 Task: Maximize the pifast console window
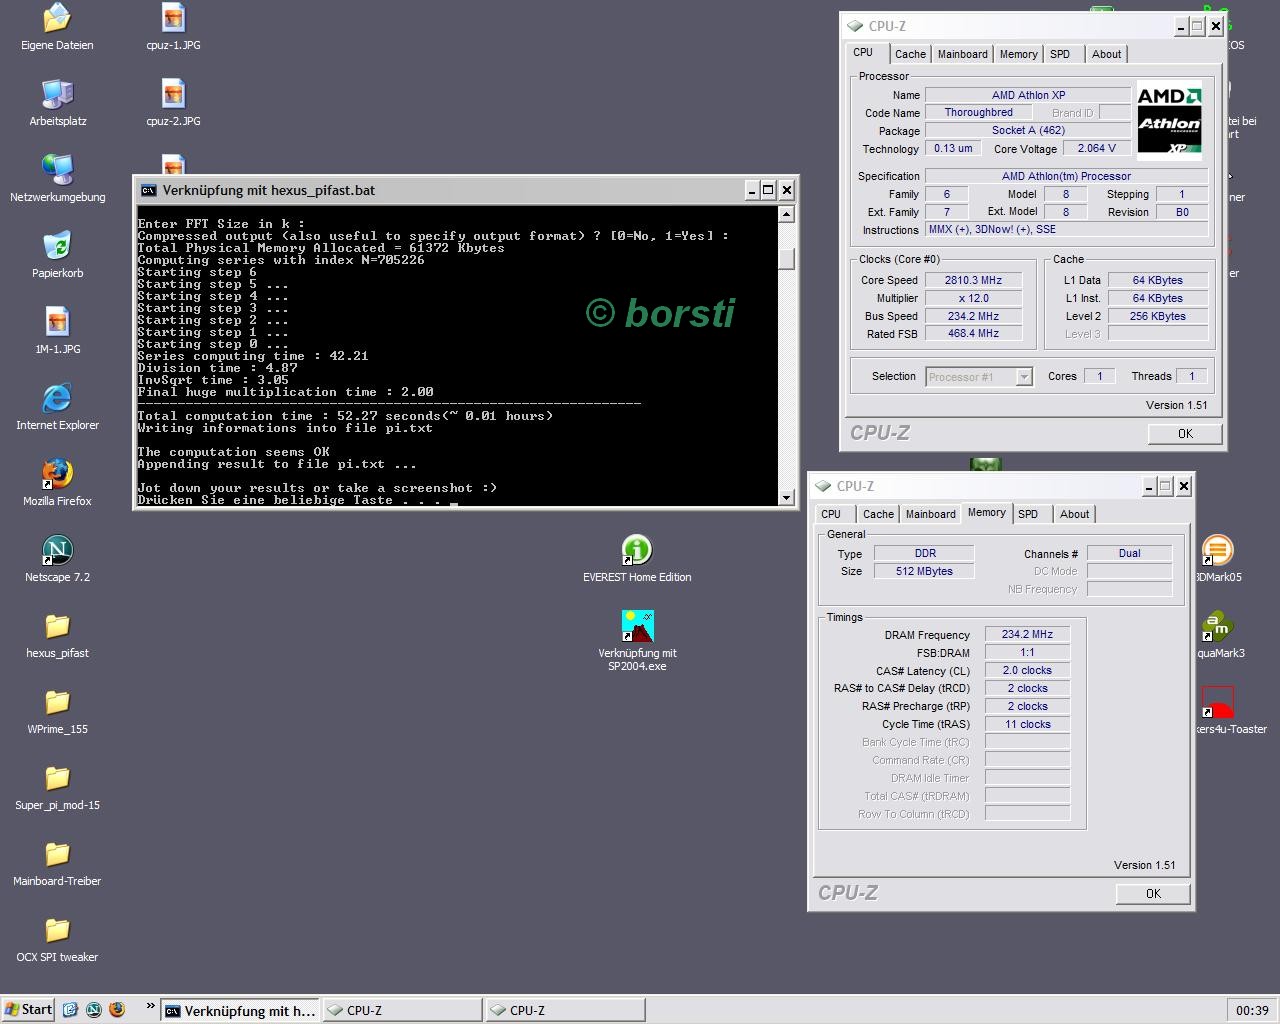pyautogui.click(x=768, y=190)
